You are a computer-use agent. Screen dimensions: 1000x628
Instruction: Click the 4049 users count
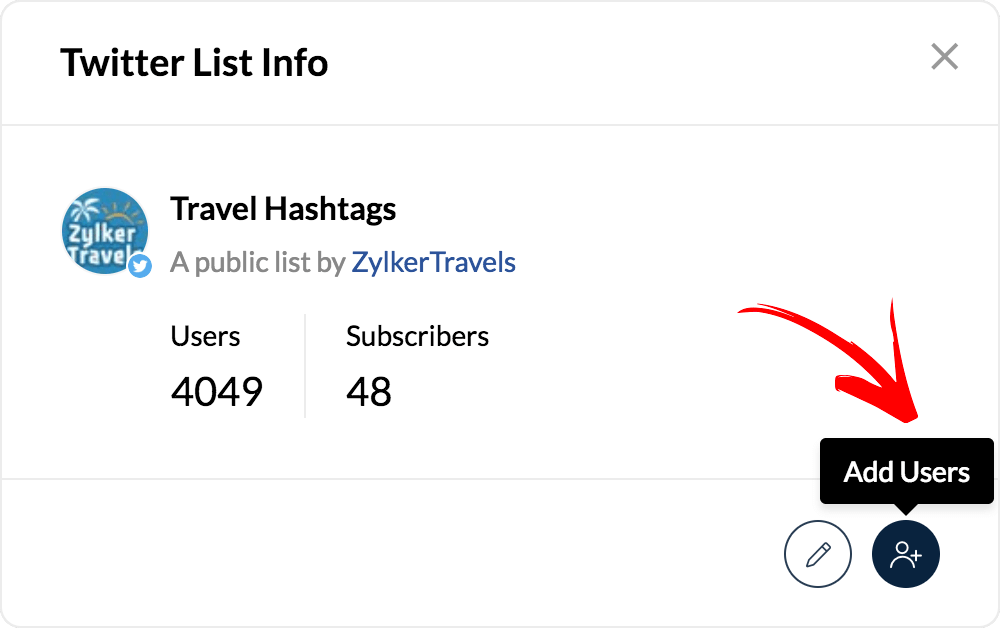pyautogui.click(x=217, y=391)
